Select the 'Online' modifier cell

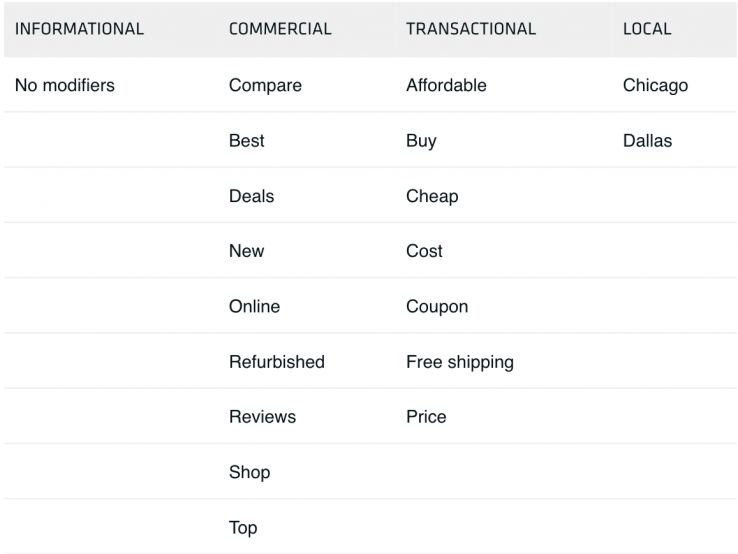[254, 306]
